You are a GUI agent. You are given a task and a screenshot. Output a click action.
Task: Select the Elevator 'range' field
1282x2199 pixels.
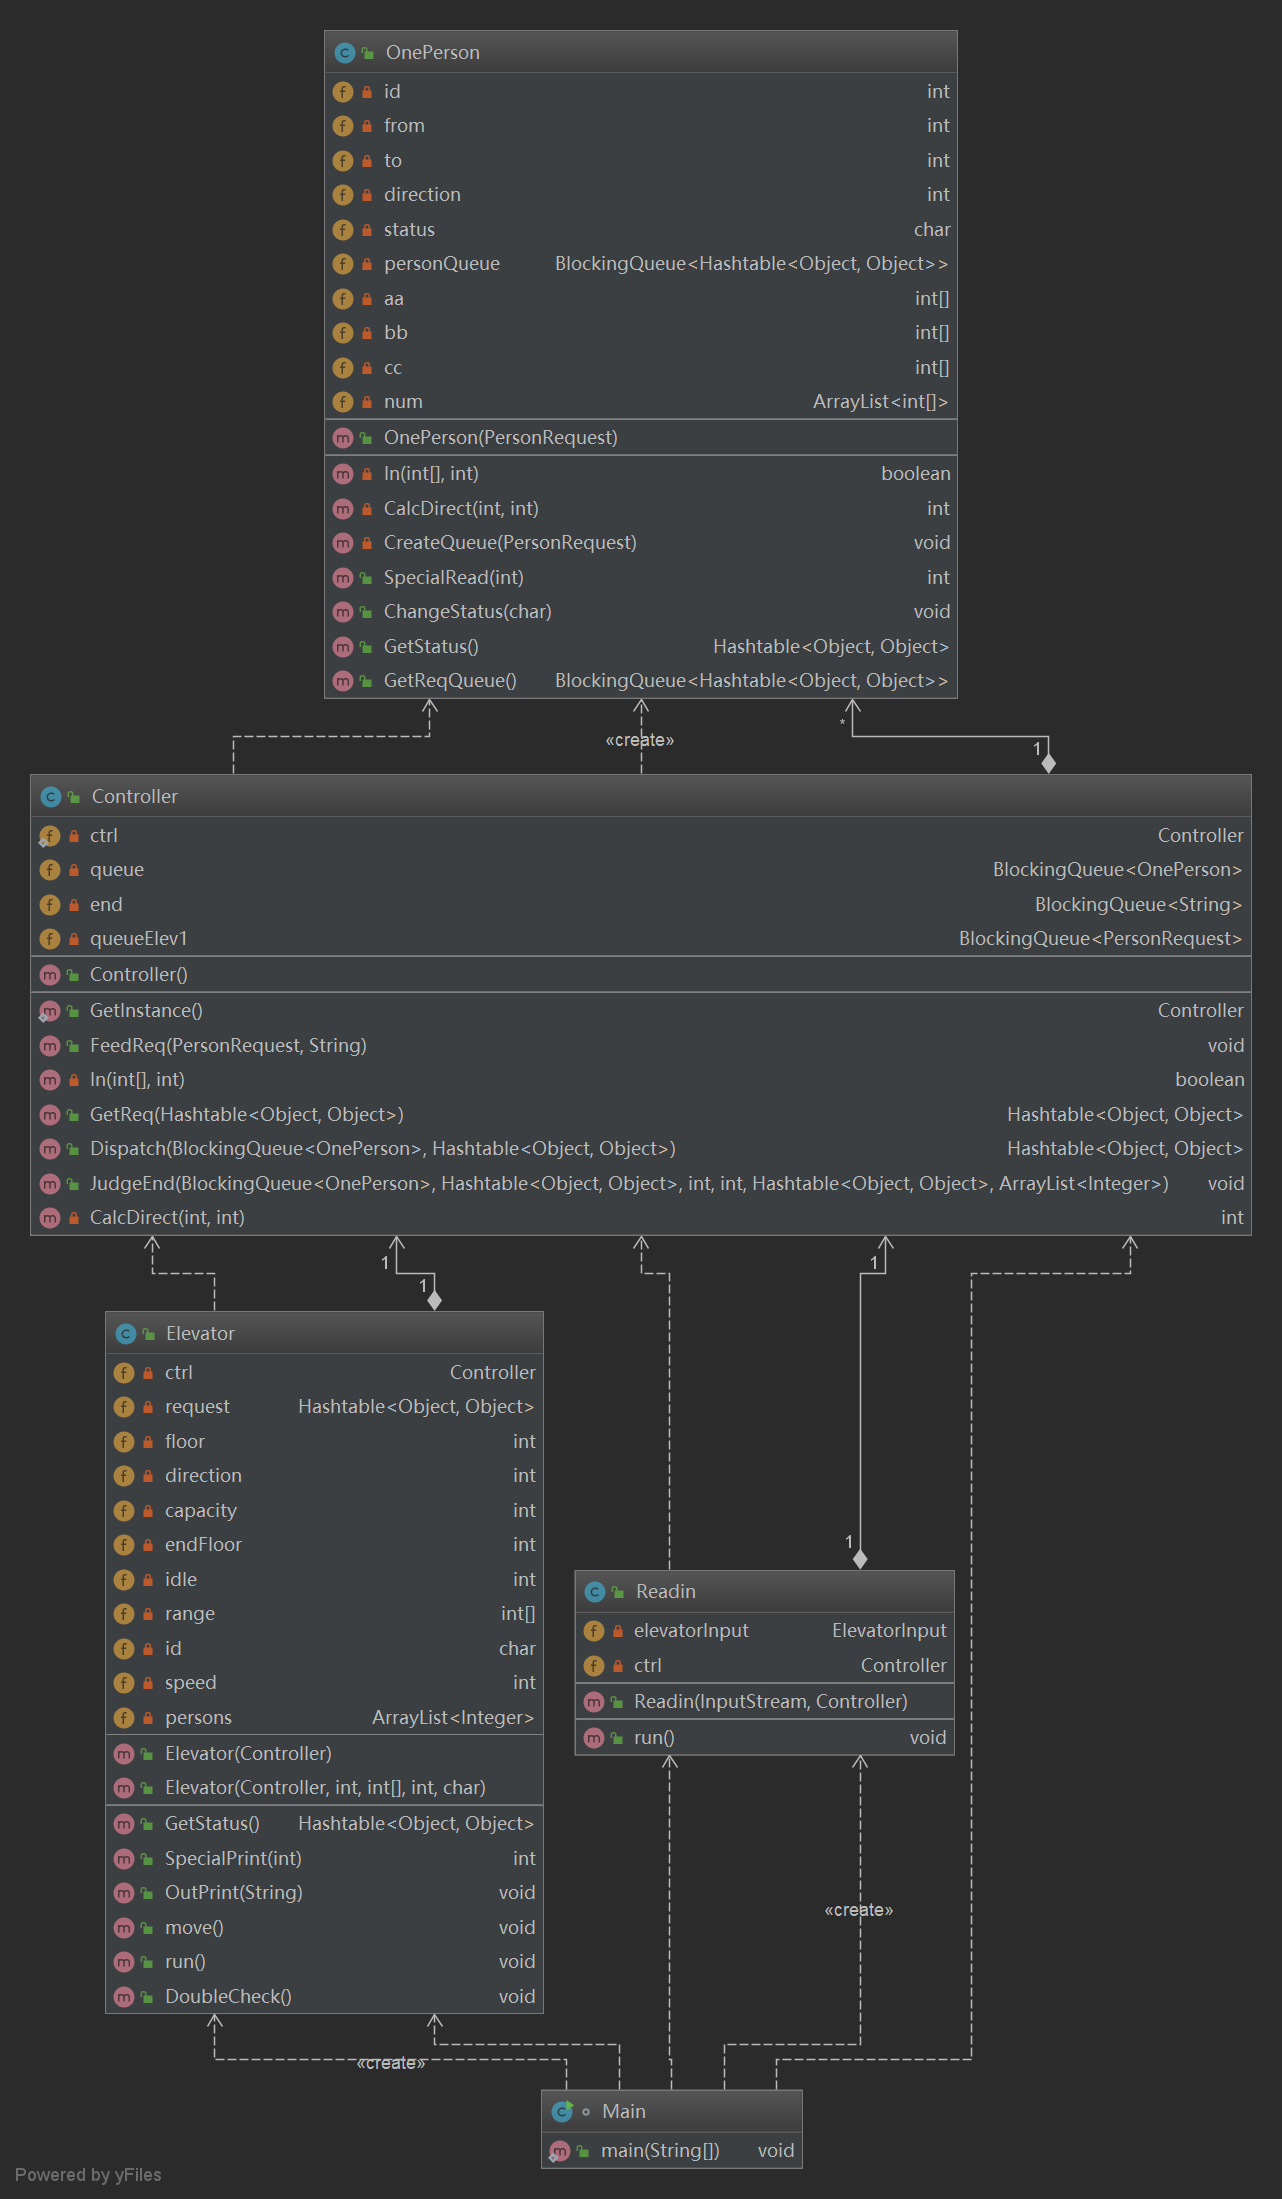point(324,1614)
